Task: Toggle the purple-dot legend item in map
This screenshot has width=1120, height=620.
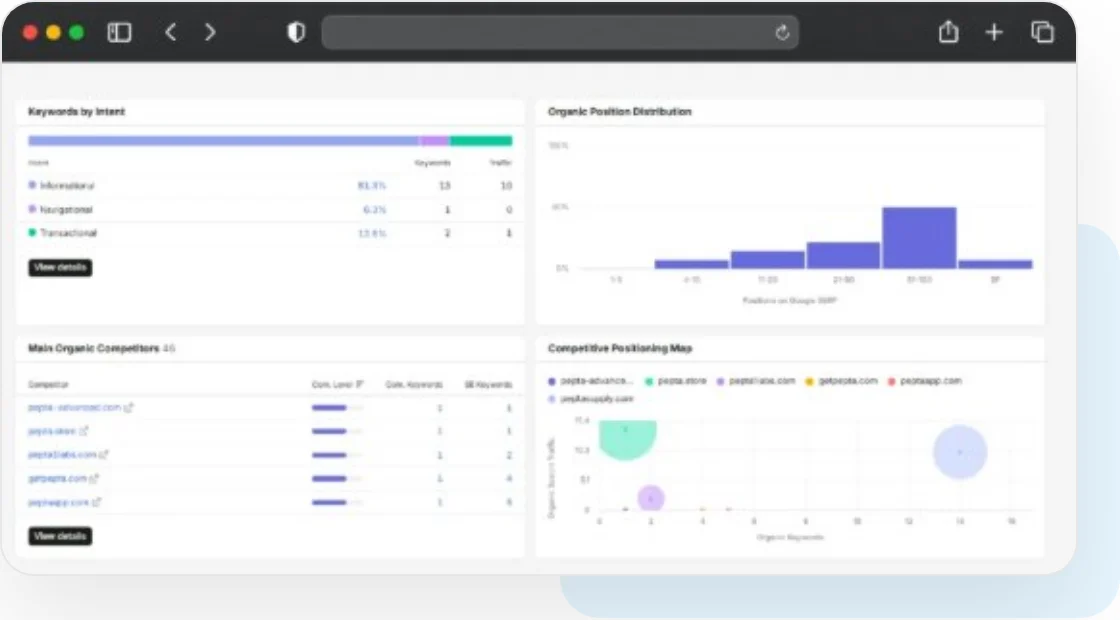Action: [x=756, y=381]
